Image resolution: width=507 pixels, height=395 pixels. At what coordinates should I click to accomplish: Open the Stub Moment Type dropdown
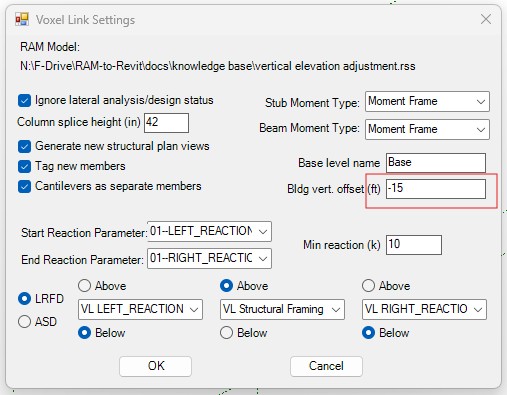pos(427,101)
